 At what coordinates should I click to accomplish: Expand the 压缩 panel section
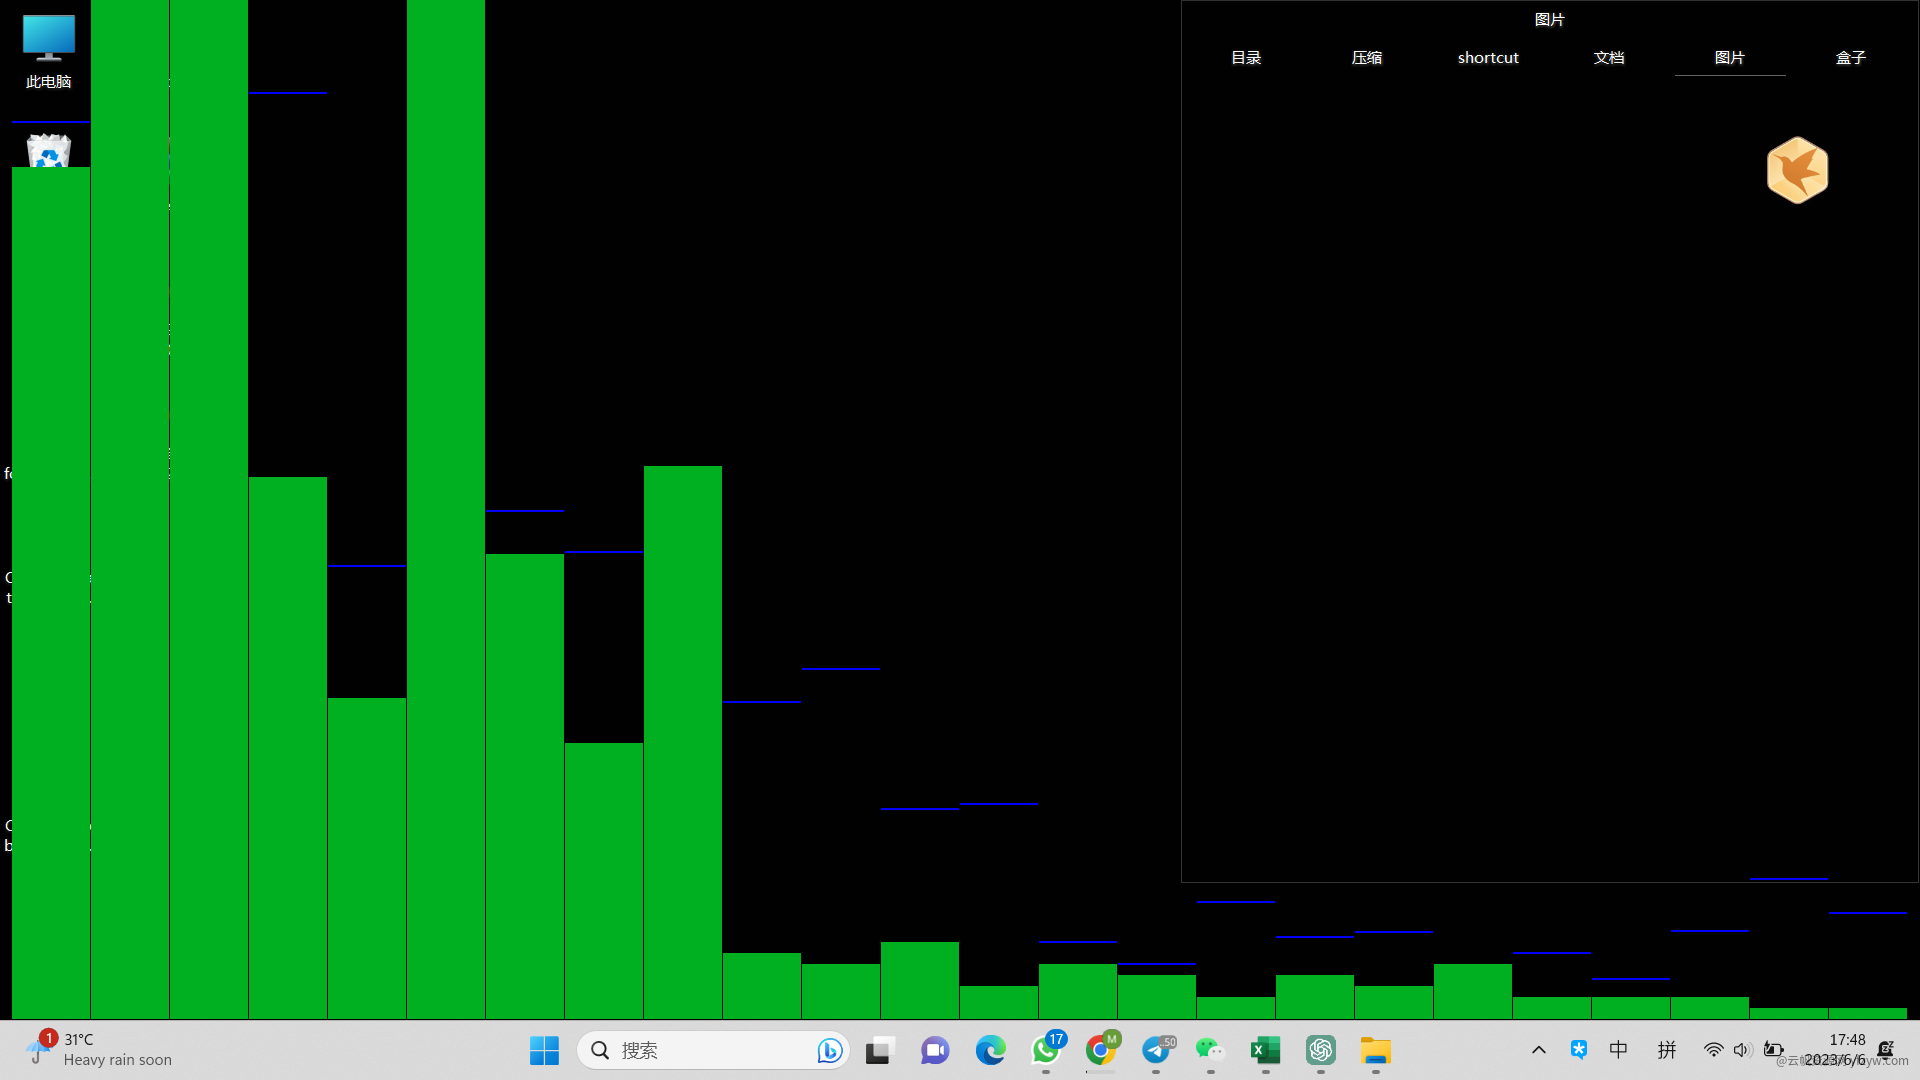(x=1366, y=57)
